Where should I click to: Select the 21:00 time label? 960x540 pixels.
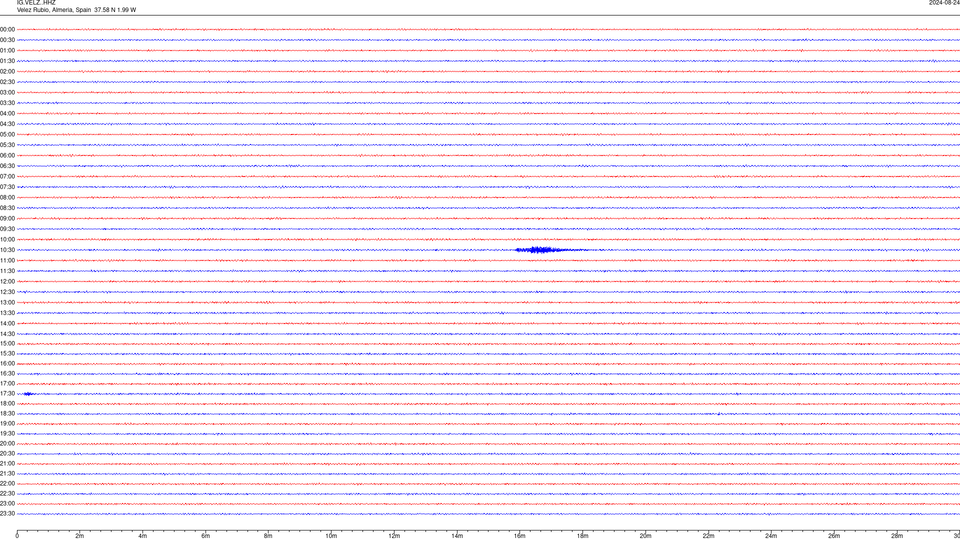click(x=7, y=463)
